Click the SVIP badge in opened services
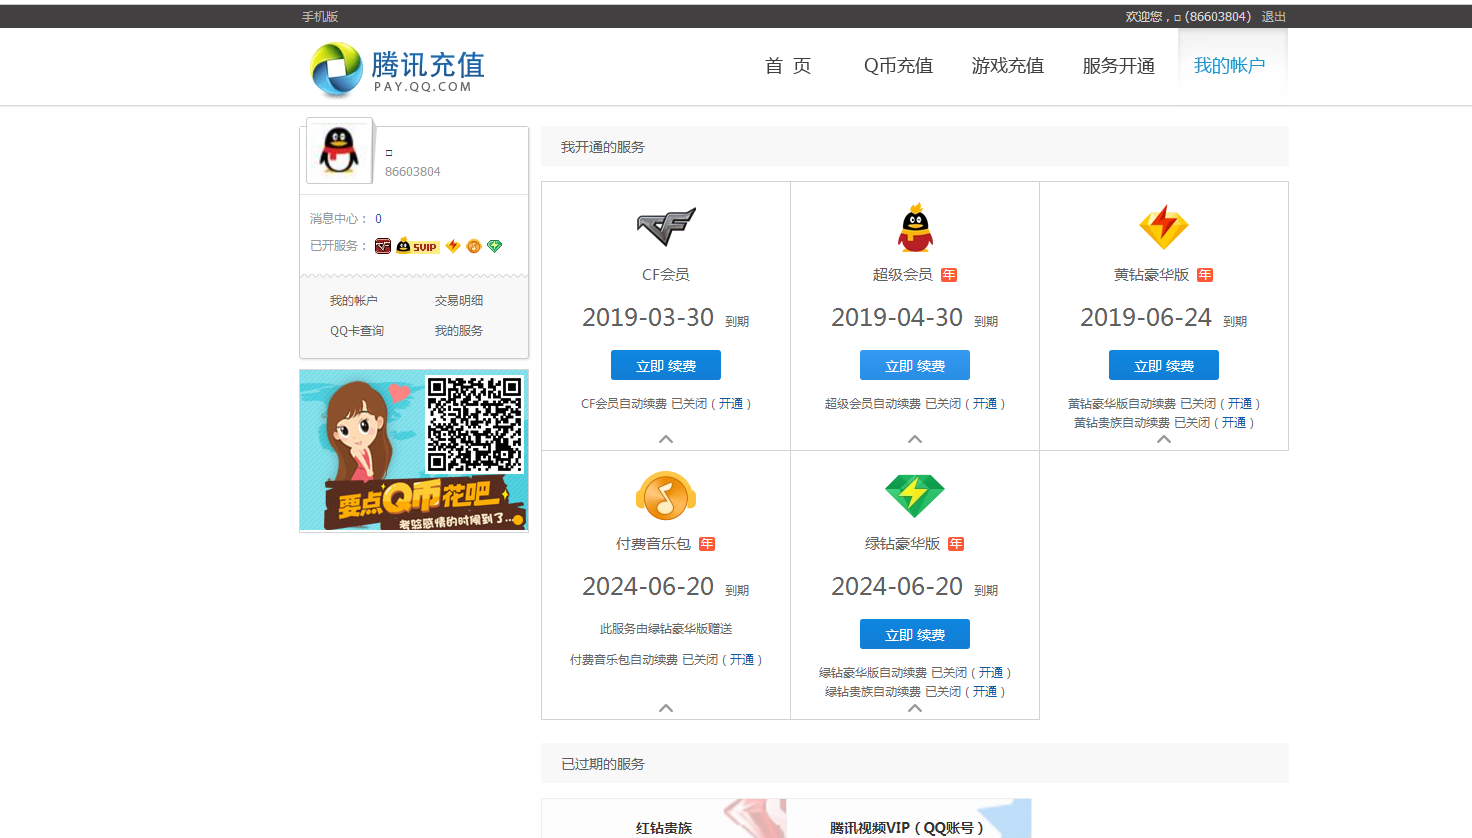Screen dimensions: 1472x838 coord(417,246)
